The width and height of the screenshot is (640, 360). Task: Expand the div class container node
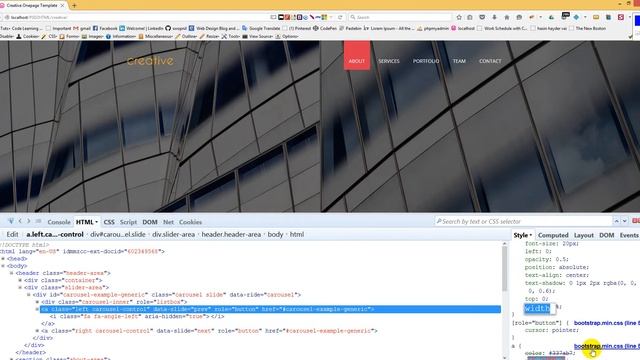(x=20, y=280)
